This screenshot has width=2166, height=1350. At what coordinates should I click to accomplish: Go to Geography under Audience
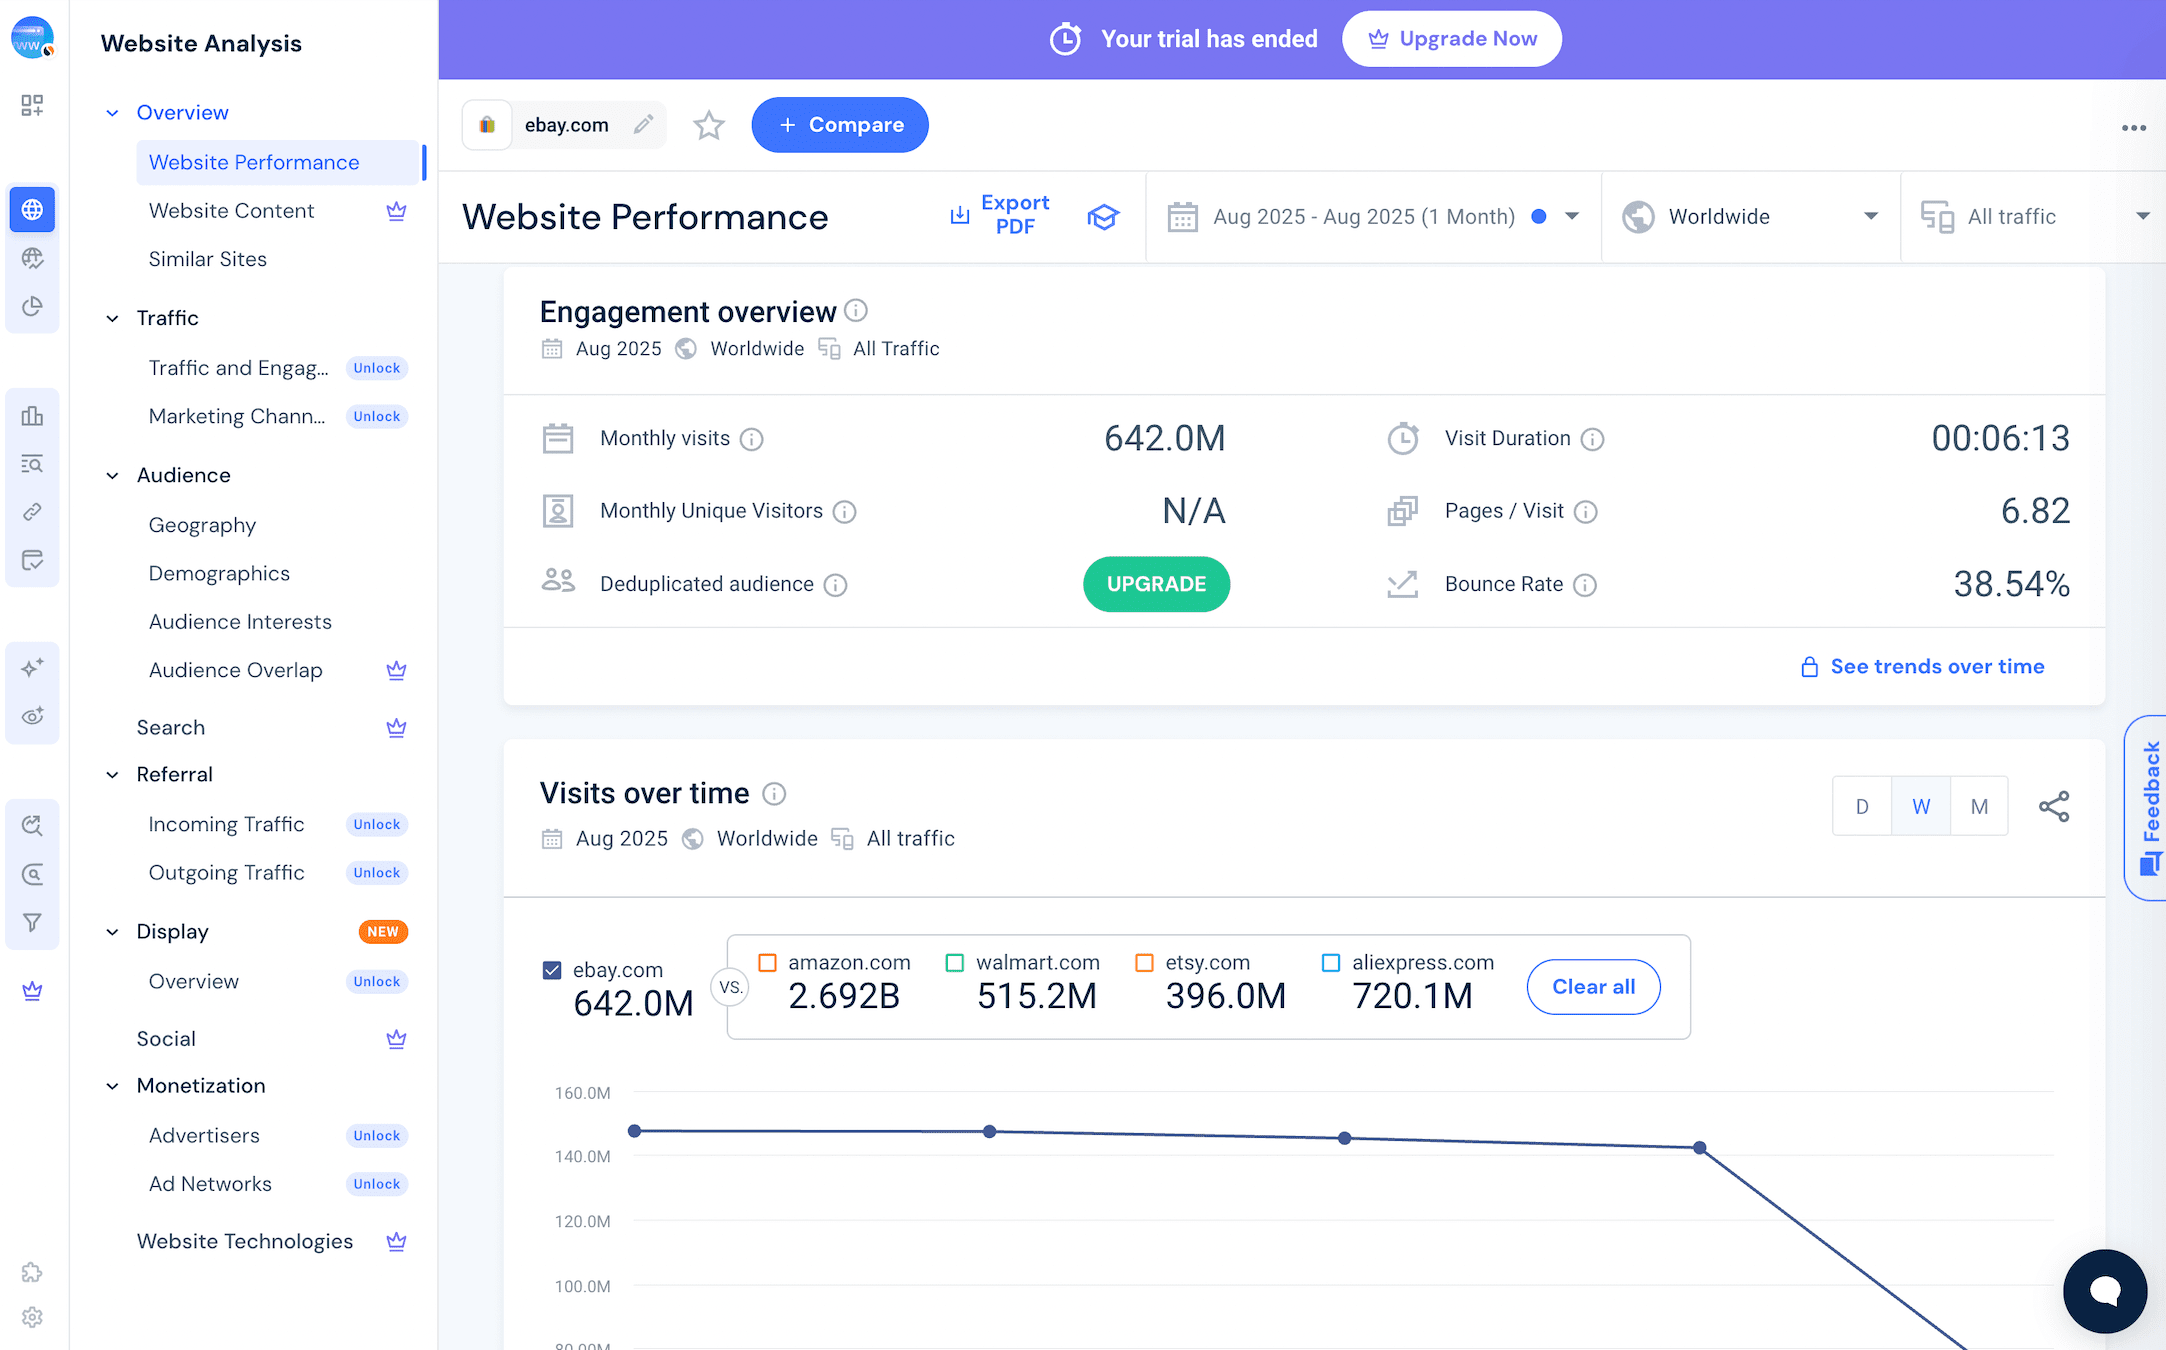pos(202,525)
